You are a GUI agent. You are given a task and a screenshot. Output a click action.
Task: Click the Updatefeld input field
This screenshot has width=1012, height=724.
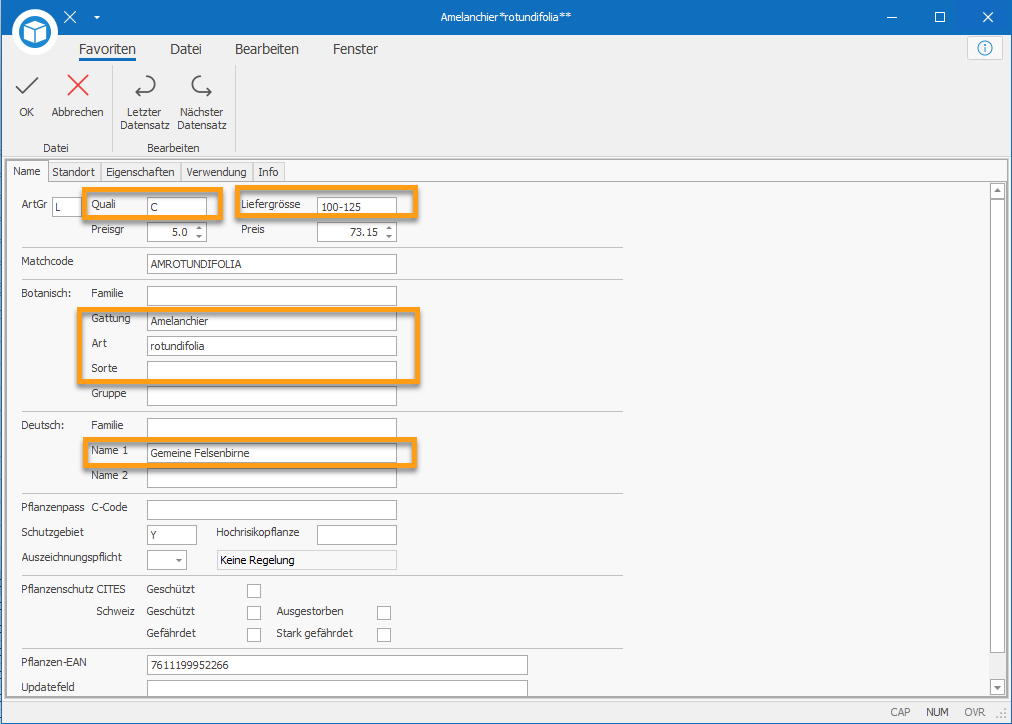(337, 689)
